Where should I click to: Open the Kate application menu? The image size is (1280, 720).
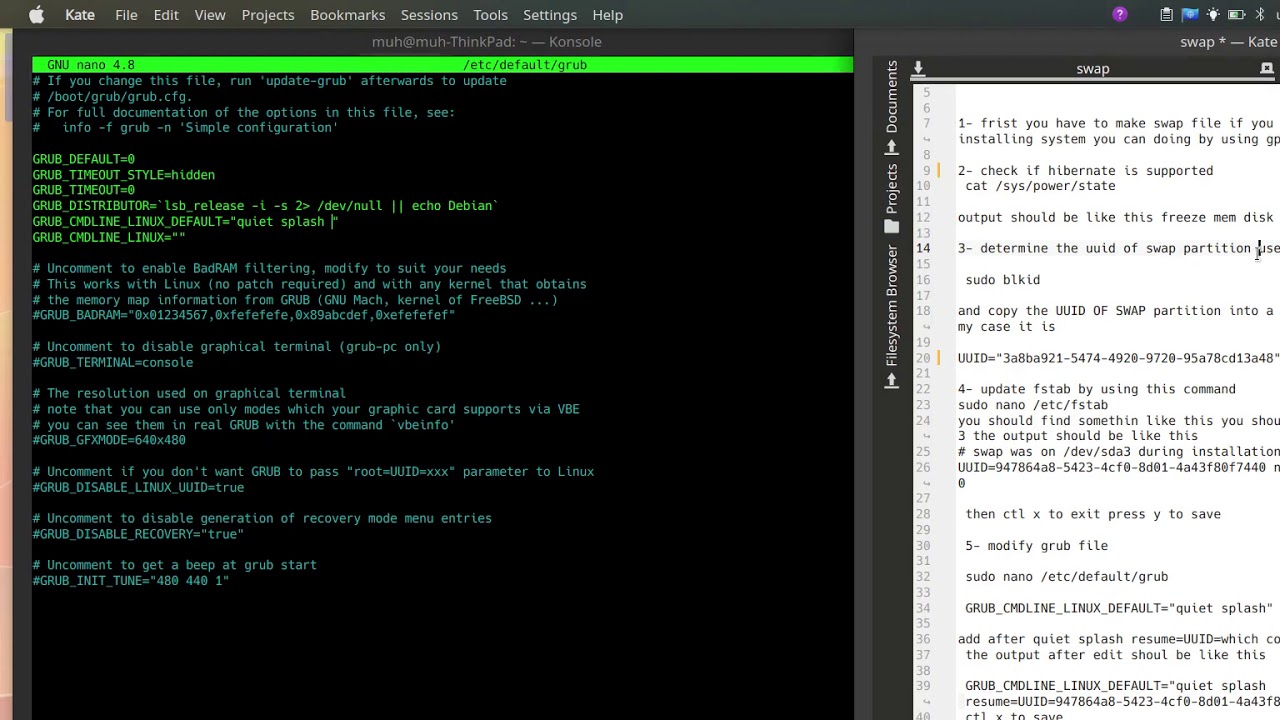click(x=80, y=15)
